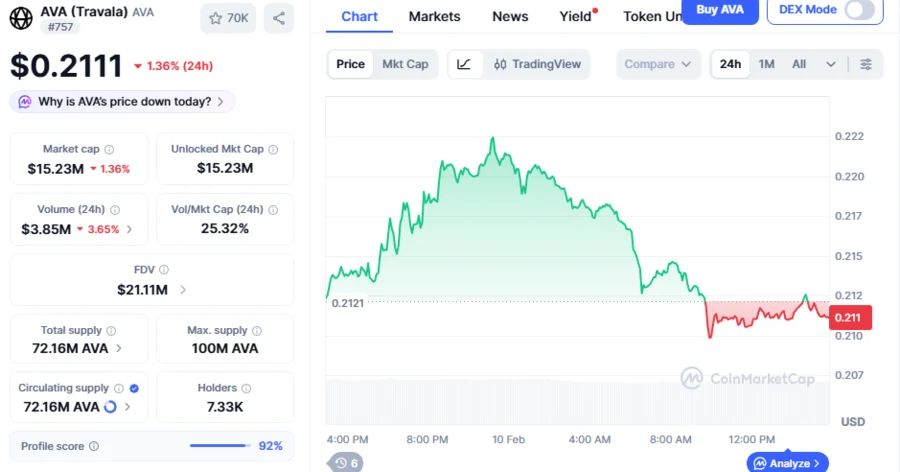The height and width of the screenshot is (472, 900).
Task: Select the Mkt Cap chart toggle
Action: 405,64
